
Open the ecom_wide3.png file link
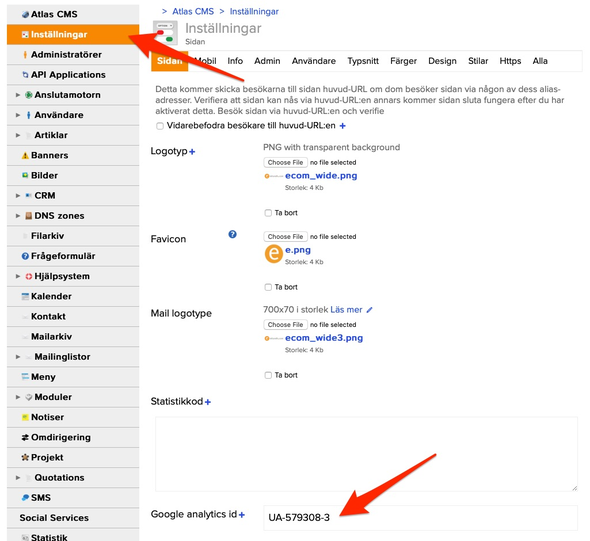pos(324,338)
